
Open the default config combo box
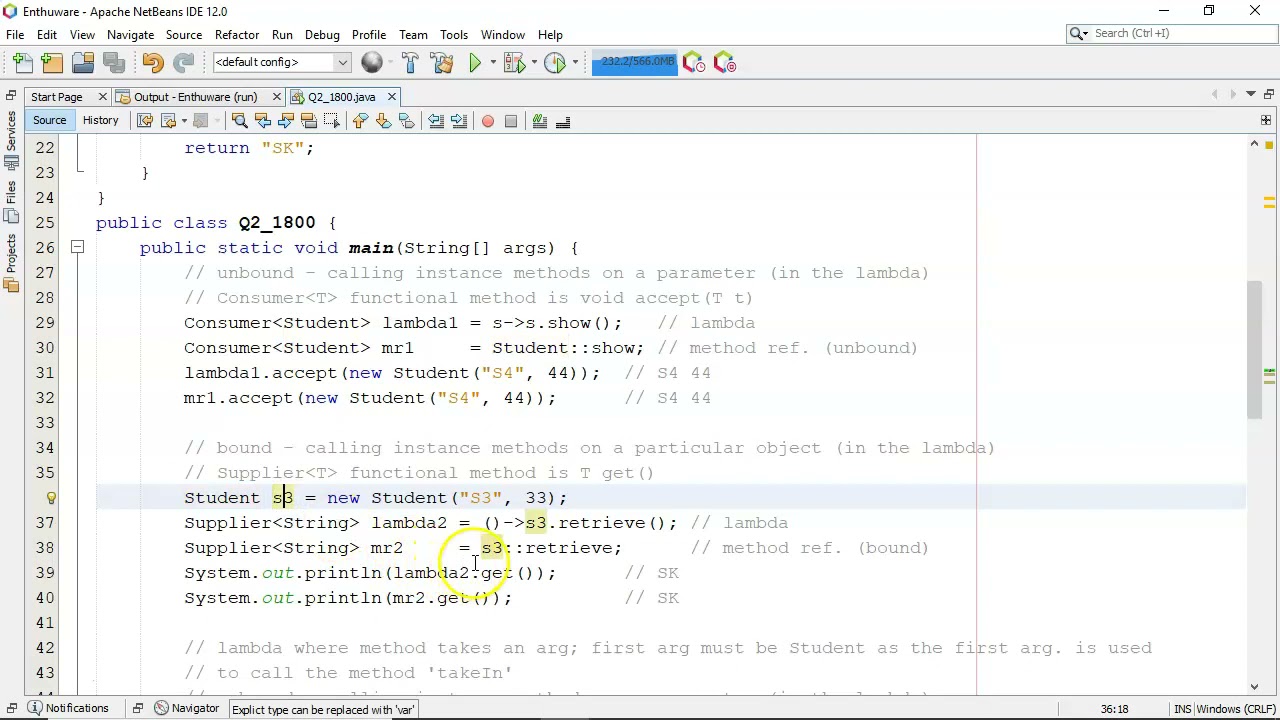[281, 62]
